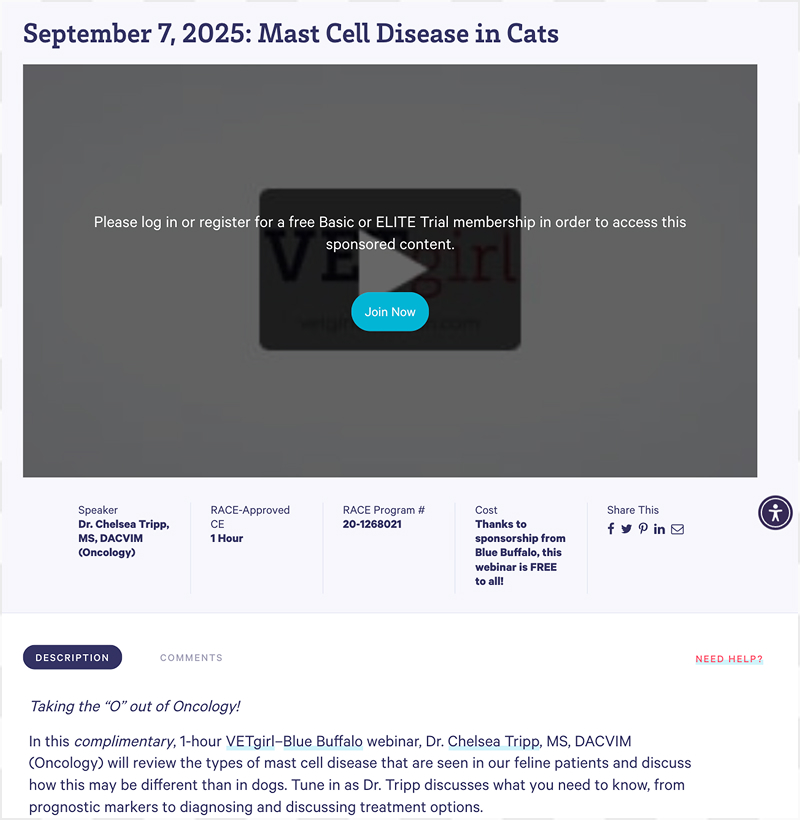
Task: Switch to the Comments tab
Action: (191, 657)
